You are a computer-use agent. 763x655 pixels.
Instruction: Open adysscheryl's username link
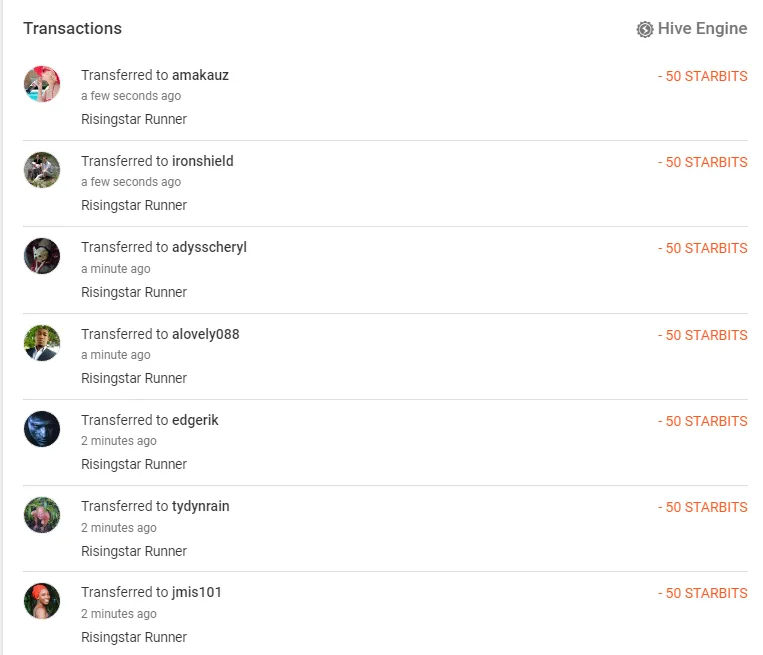pos(209,247)
